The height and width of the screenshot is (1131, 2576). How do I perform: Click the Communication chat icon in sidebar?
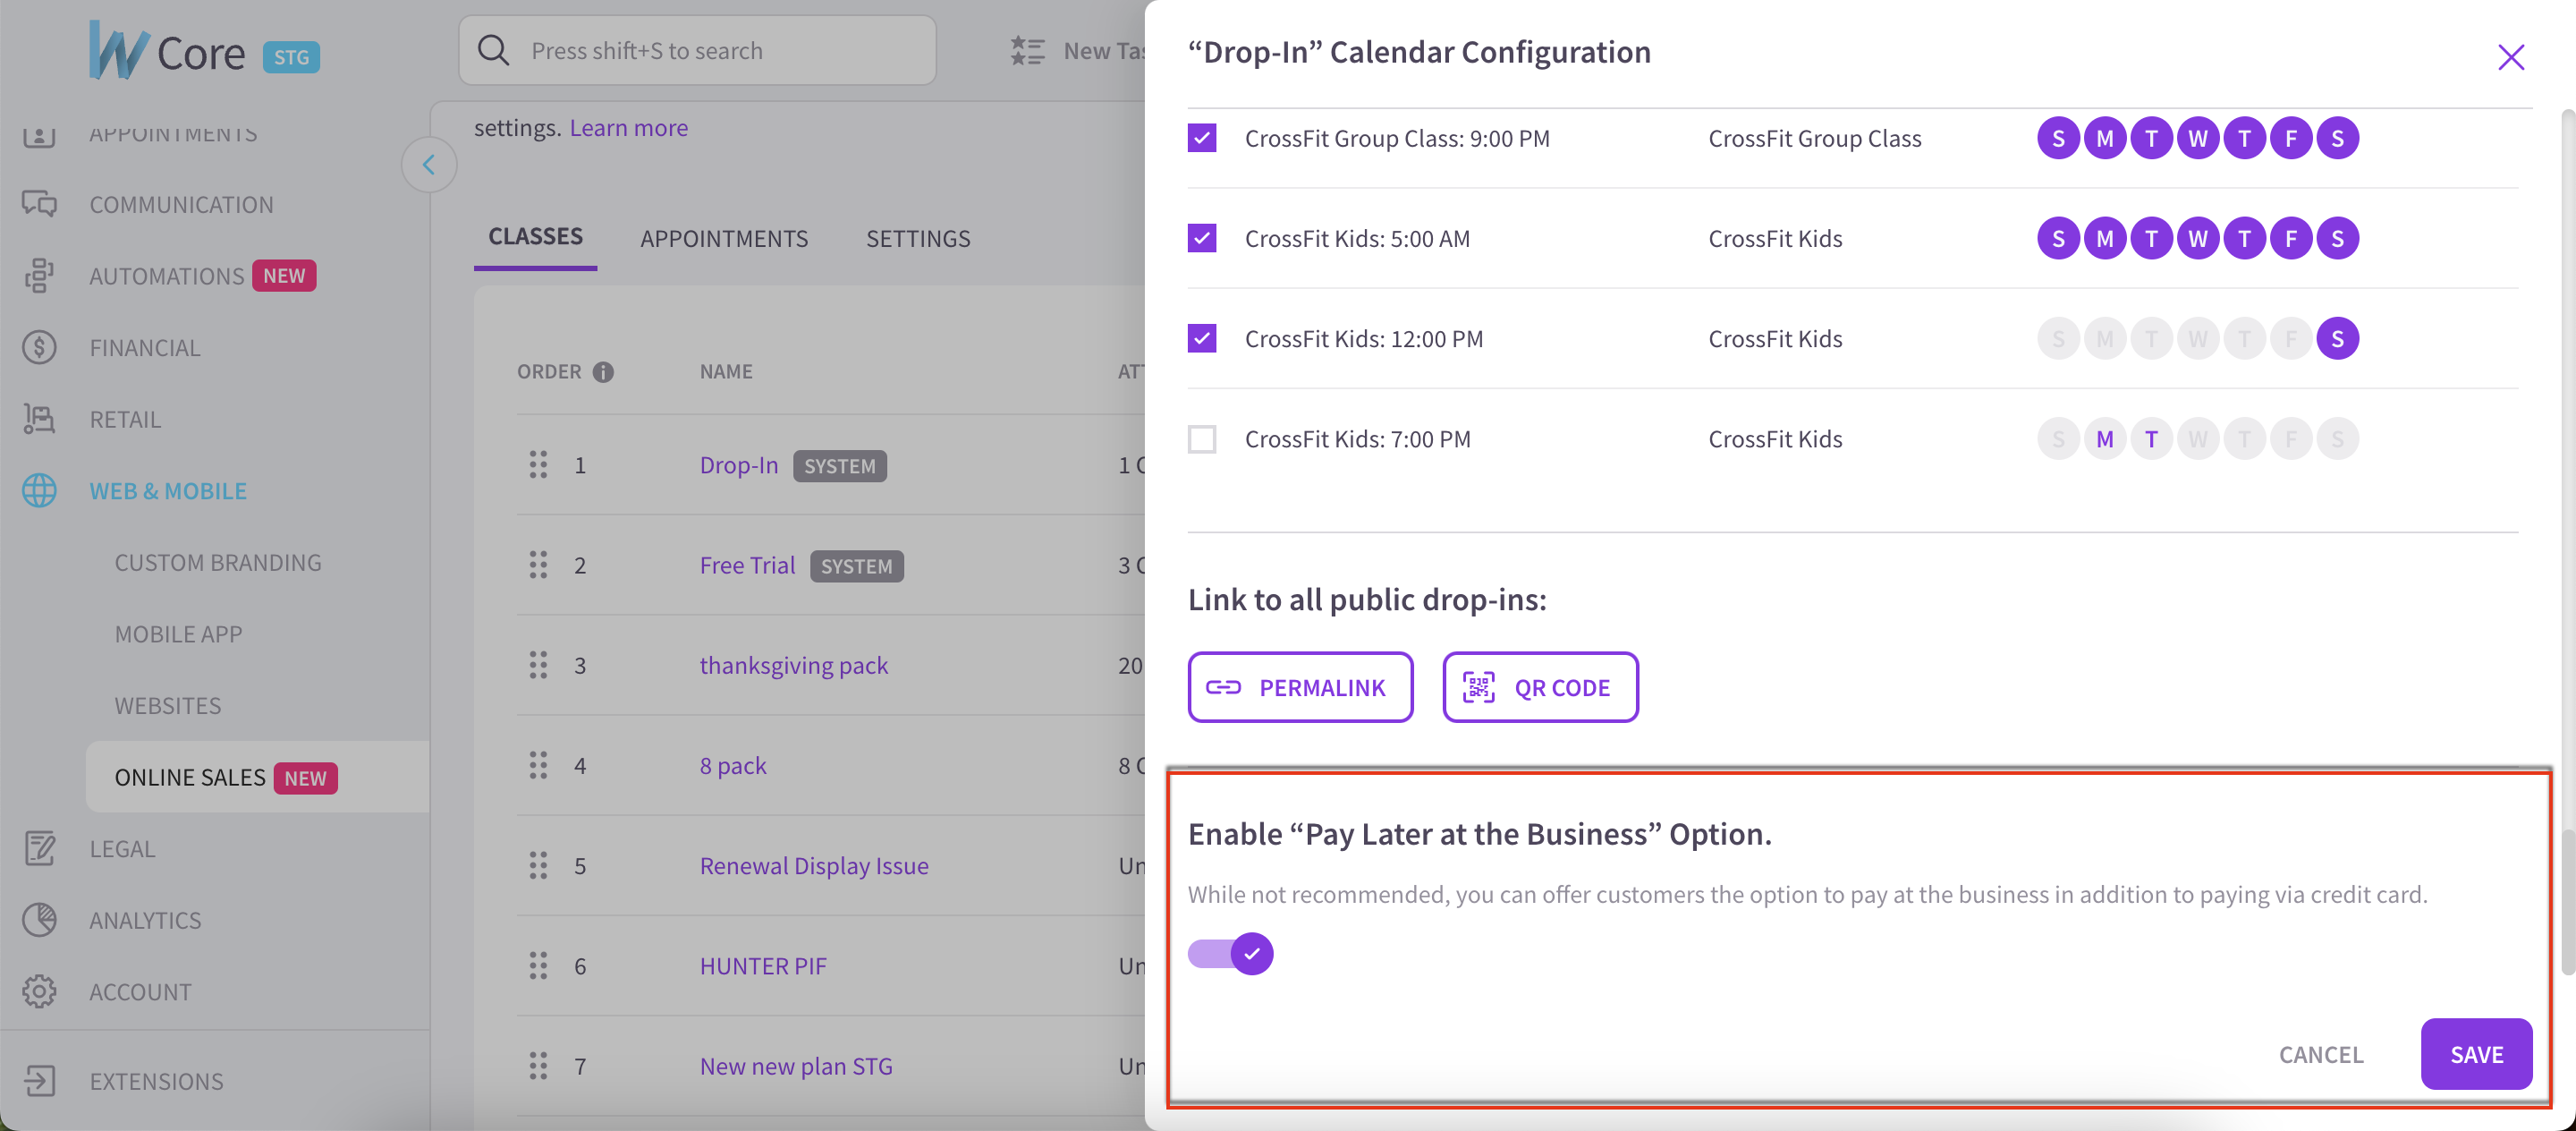tap(39, 204)
